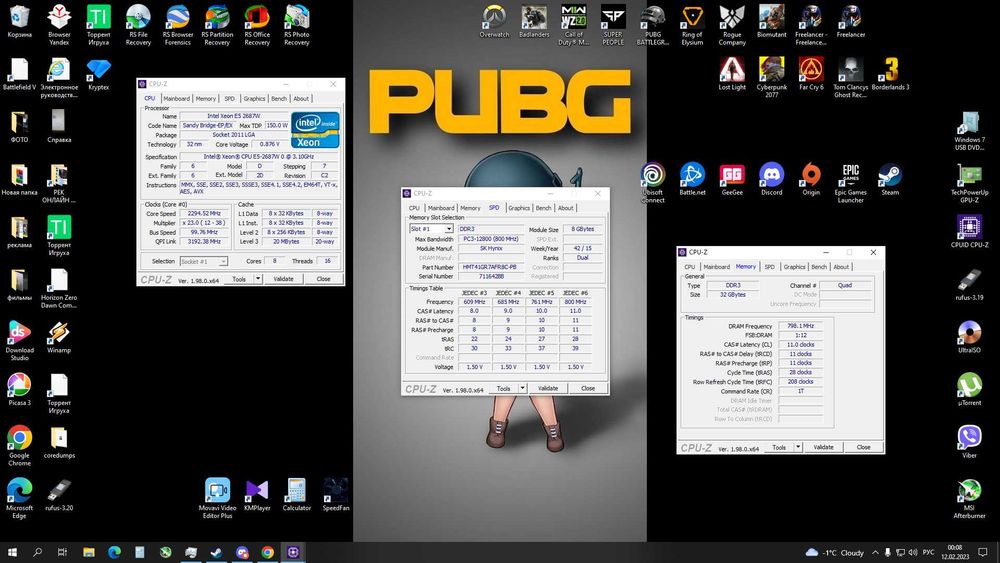This screenshot has width=1000, height=563.
Task: Switch input language РУС indicator
Action: [929, 552]
